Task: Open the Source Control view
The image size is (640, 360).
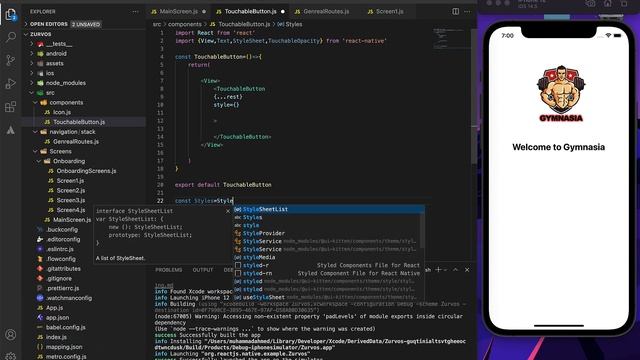Action: [11, 60]
